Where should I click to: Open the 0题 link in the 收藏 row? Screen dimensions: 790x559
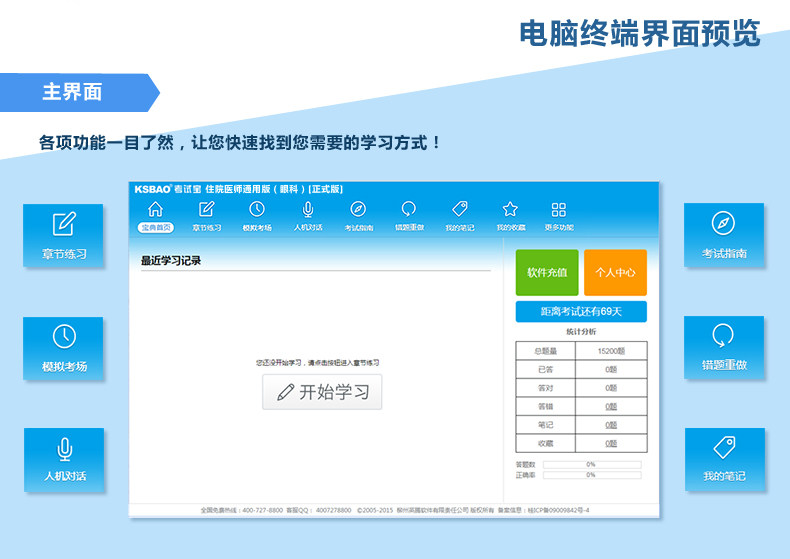611,444
